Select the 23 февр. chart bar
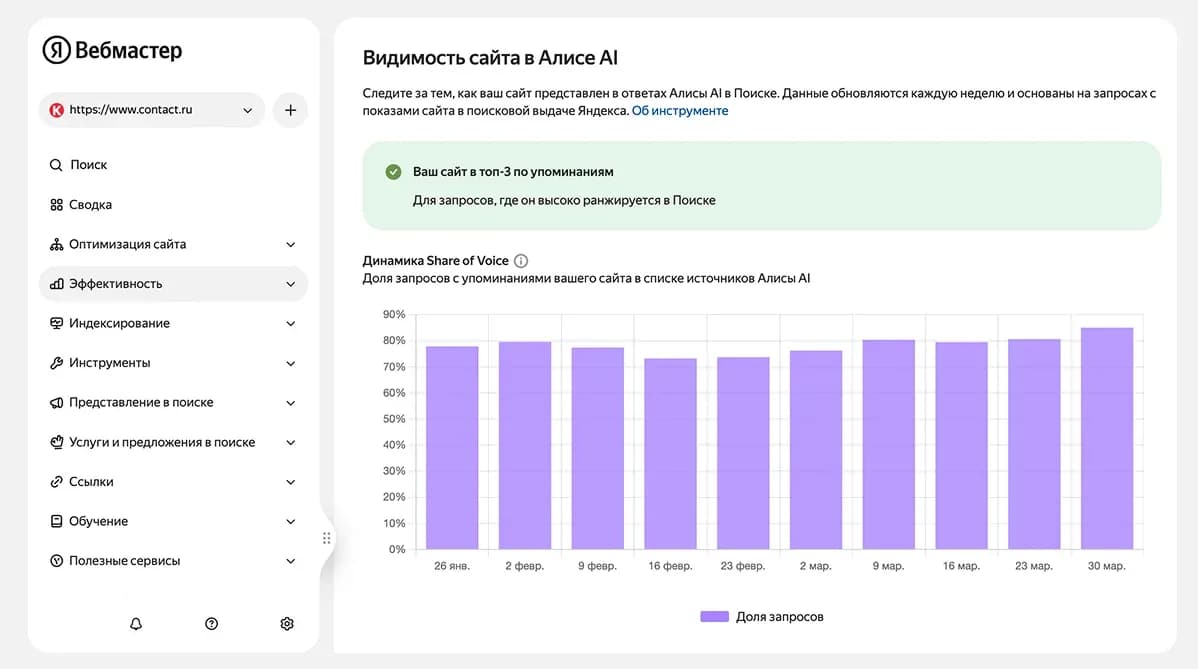The width and height of the screenshot is (1198, 669). pyautogui.click(x=743, y=454)
